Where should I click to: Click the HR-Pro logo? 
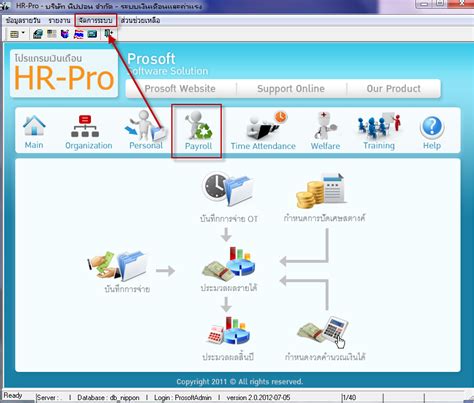point(64,73)
